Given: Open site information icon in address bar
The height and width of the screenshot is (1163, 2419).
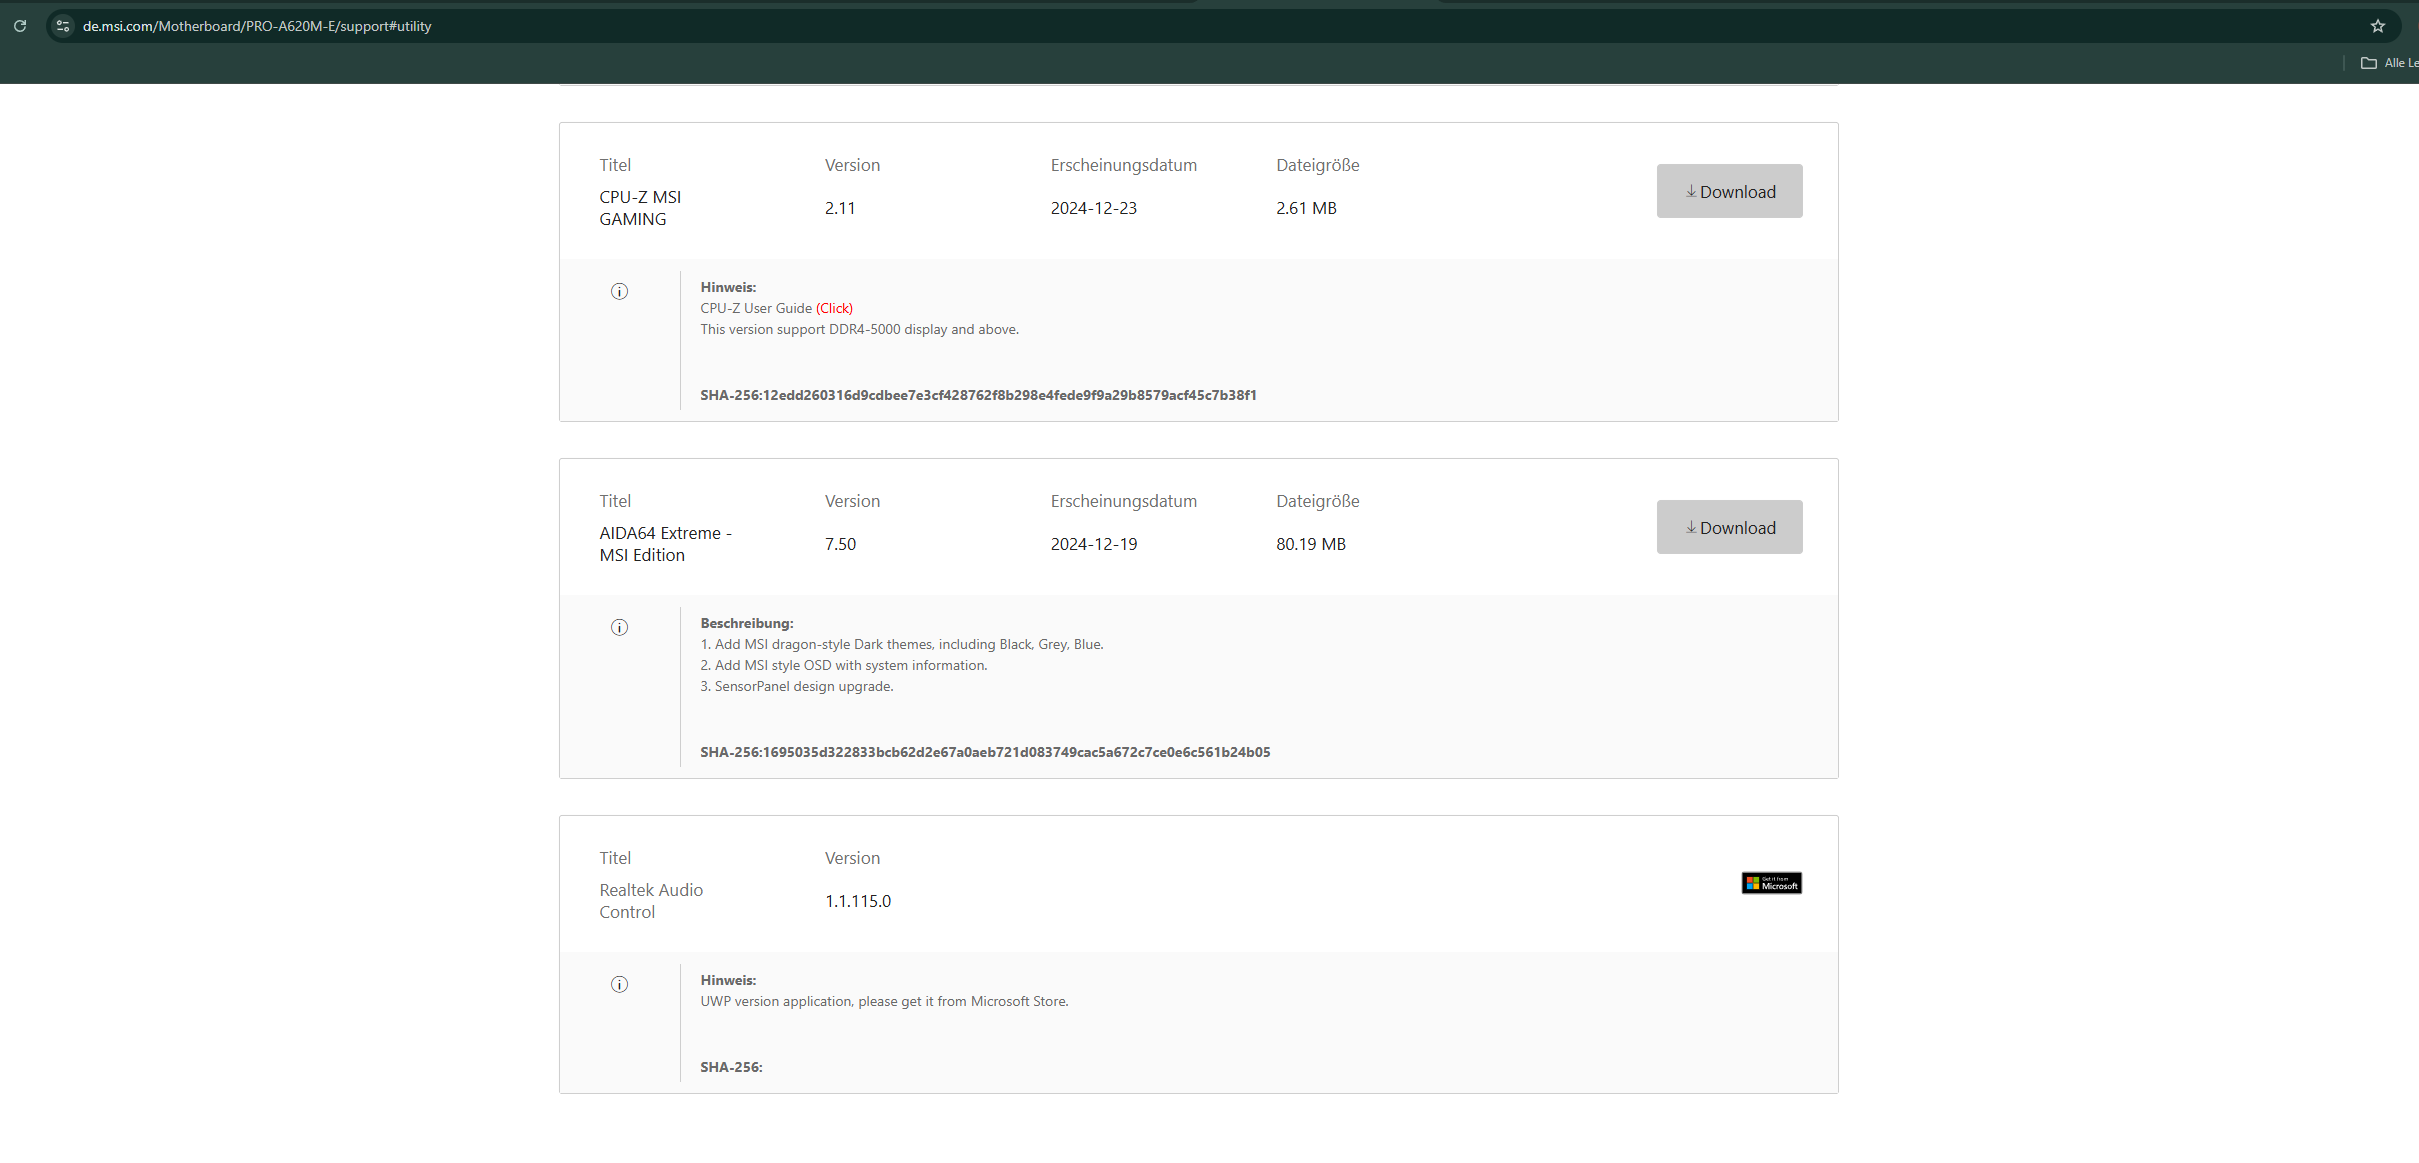Looking at the screenshot, I should pos(63,26).
